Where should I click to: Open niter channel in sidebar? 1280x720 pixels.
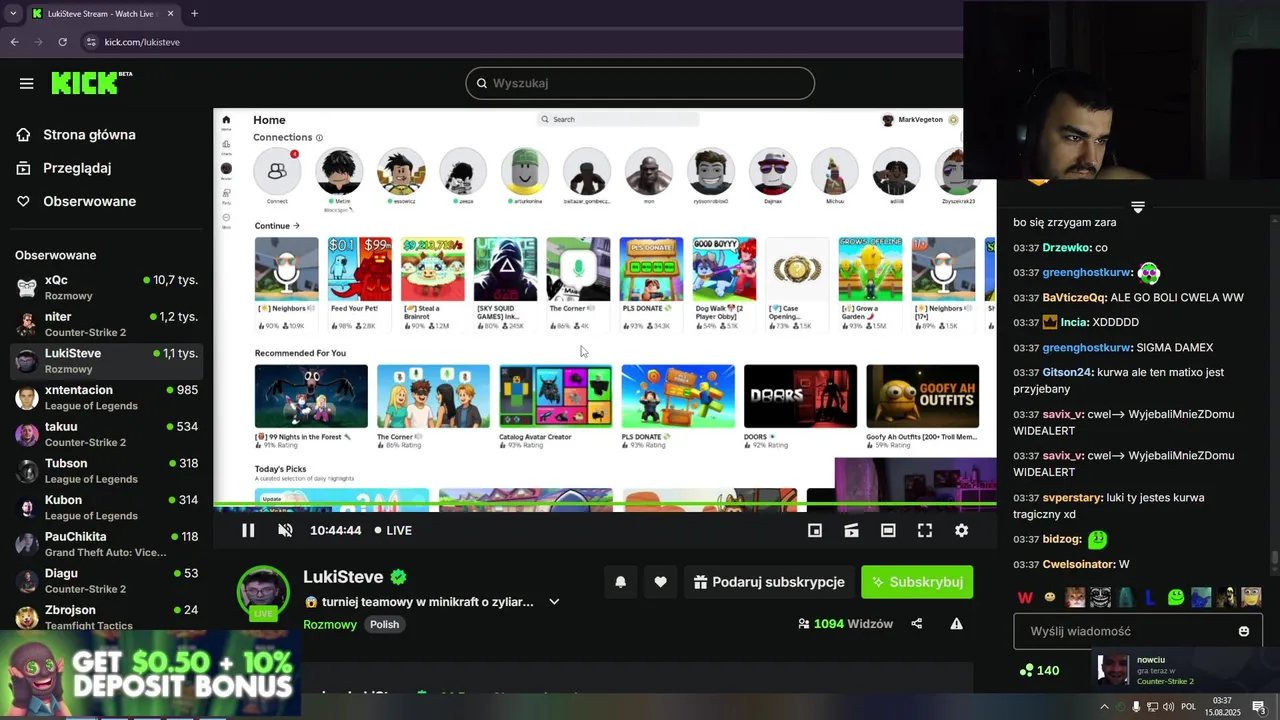(x=107, y=324)
